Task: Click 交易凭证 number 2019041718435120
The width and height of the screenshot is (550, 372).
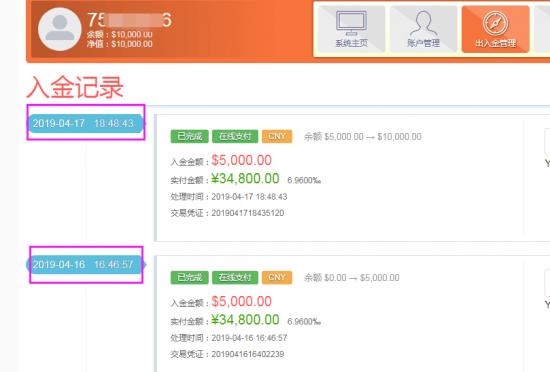Action: click(x=248, y=213)
